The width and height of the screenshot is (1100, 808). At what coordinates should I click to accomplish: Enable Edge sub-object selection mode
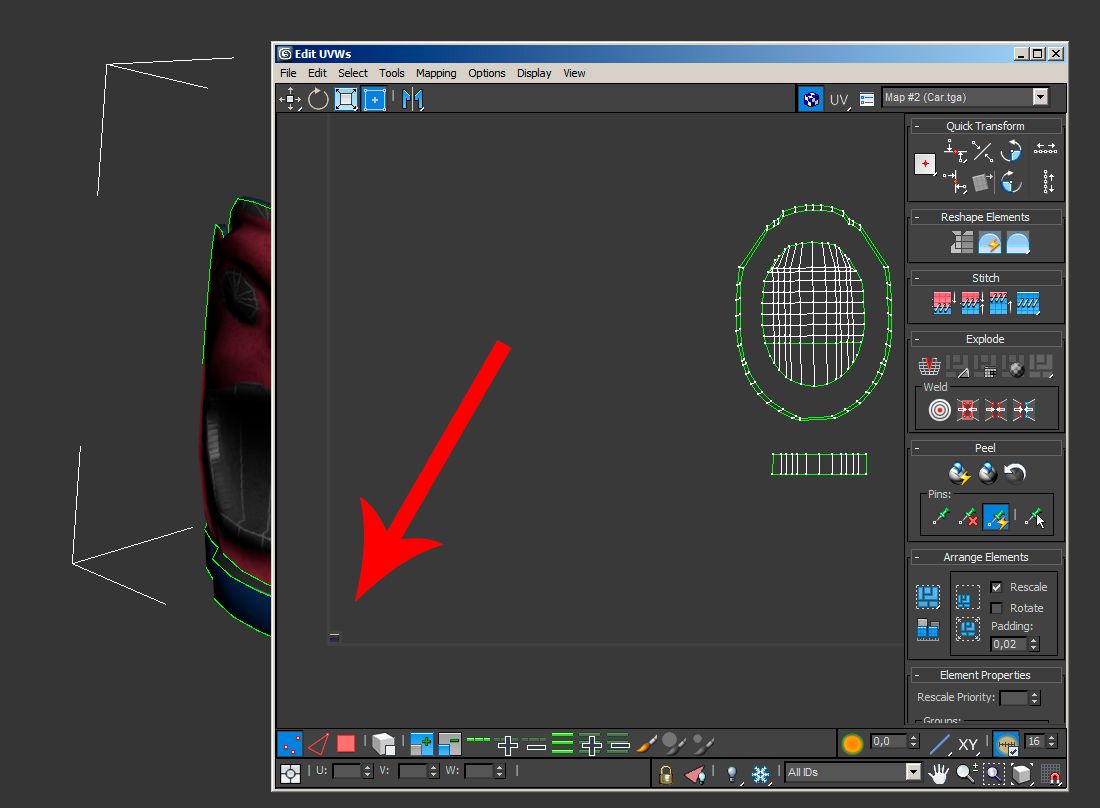tap(318, 743)
